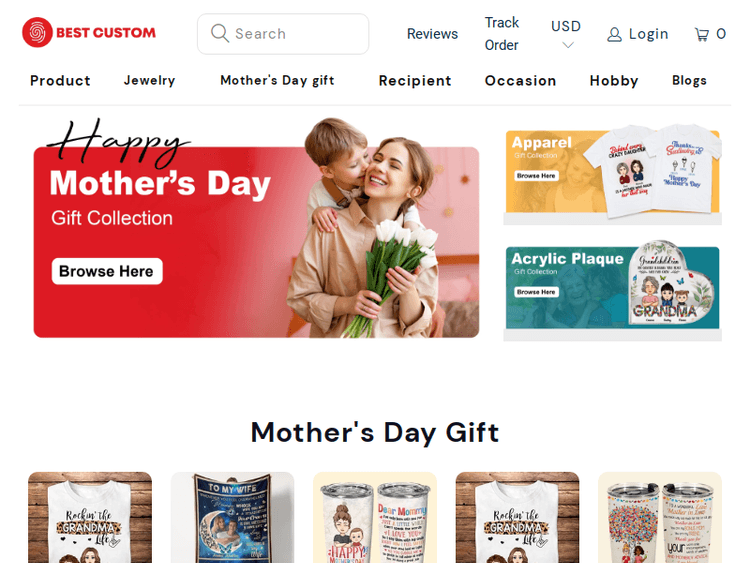The height and width of the screenshot is (563, 750).
Task: Open the Dear Mommy tumbler product
Action: [x=375, y=518]
